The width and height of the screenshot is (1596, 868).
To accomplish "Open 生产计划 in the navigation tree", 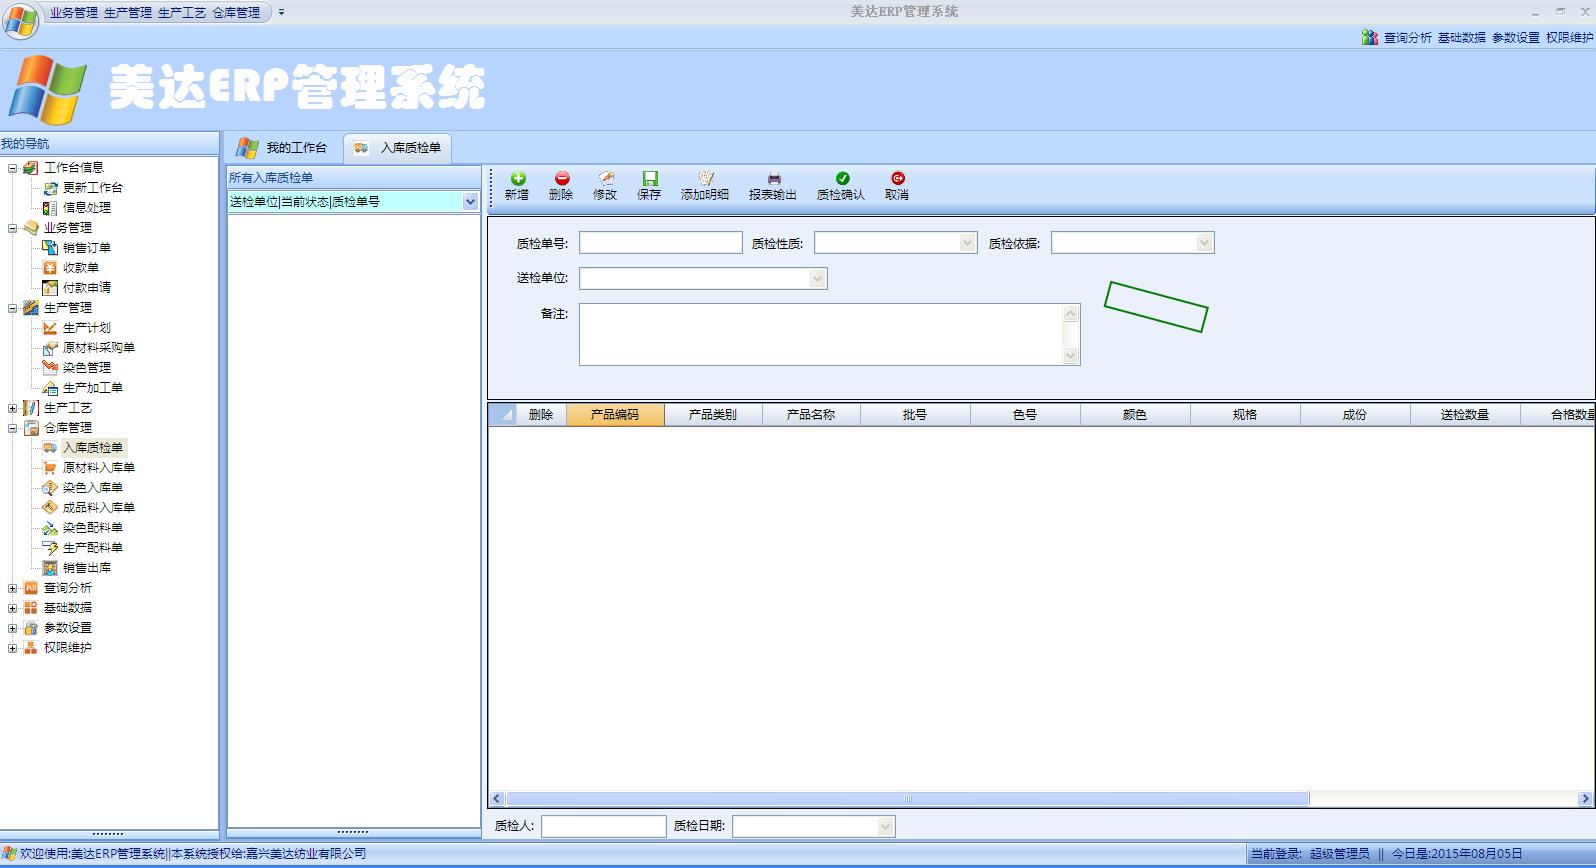I will [87, 327].
